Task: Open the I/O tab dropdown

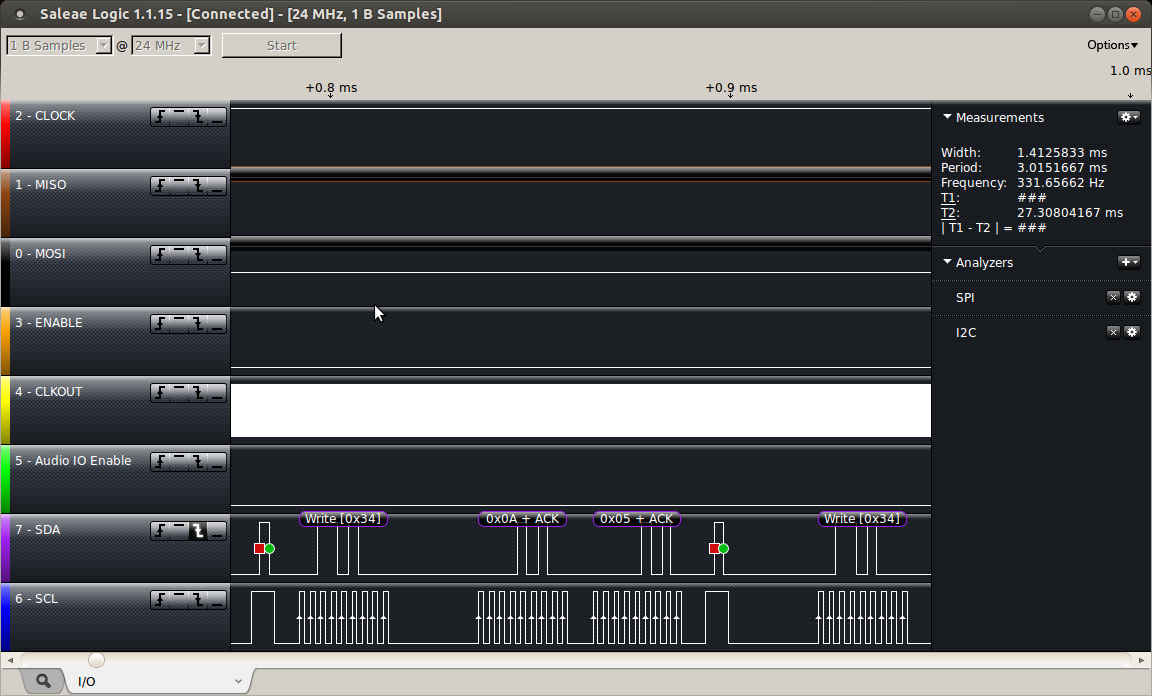Action: (238, 682)
